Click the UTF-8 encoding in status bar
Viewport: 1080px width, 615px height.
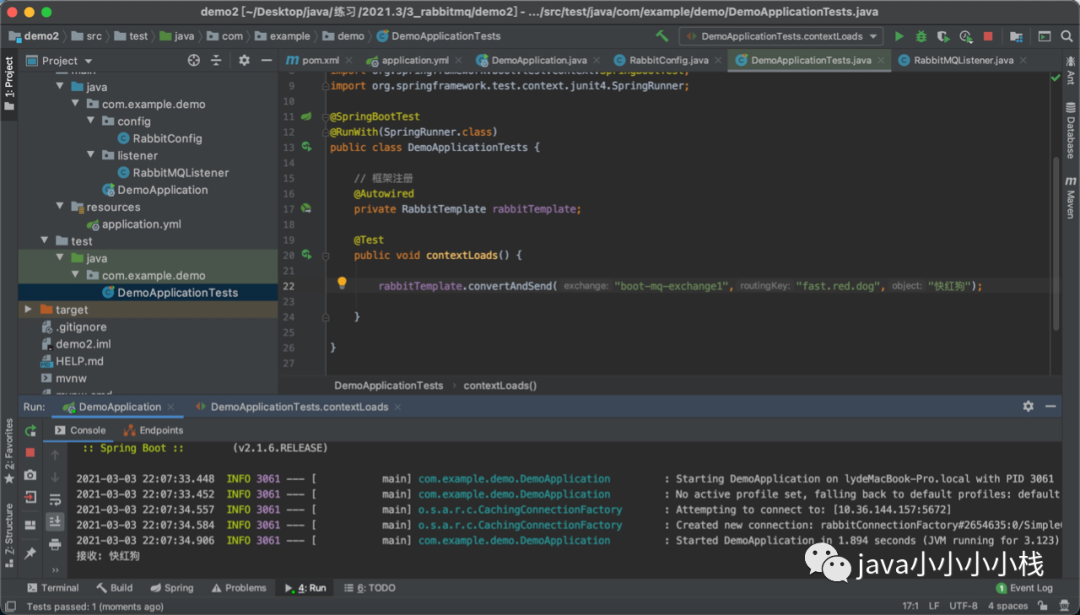(x=963, y=606)
